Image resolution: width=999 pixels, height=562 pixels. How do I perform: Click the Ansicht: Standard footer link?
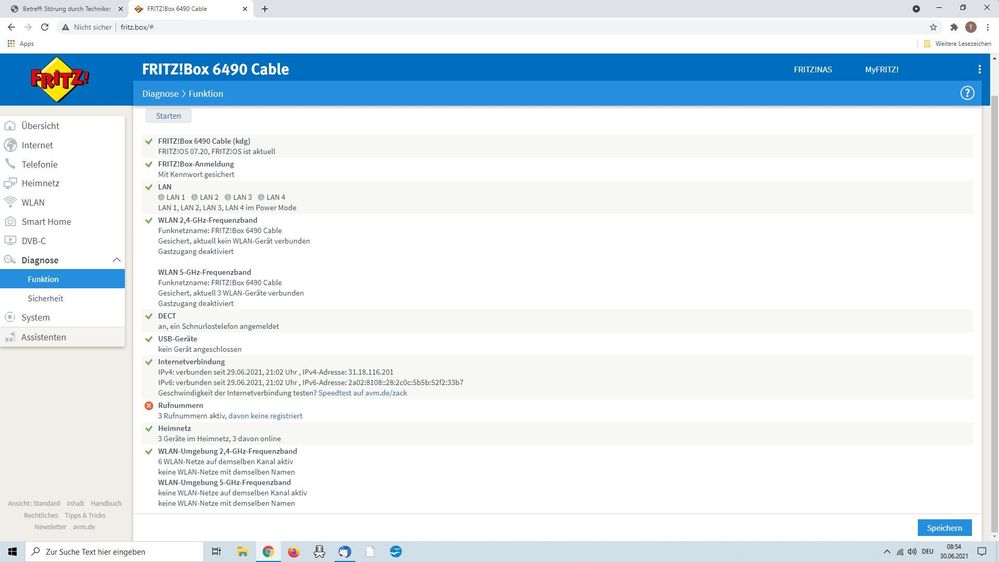(x=34, y=503)
